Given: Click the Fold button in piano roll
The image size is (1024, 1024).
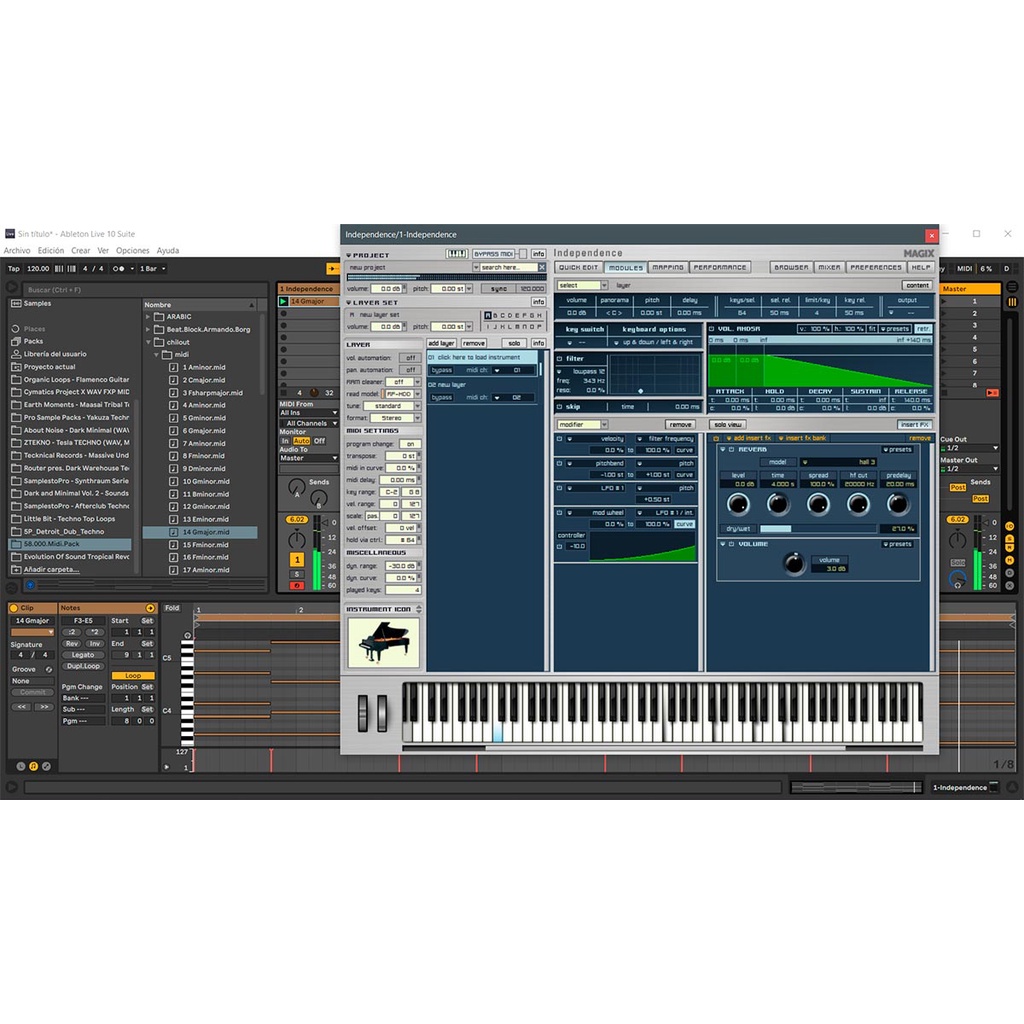Looking at the screenshot, I should coord(172,608).
